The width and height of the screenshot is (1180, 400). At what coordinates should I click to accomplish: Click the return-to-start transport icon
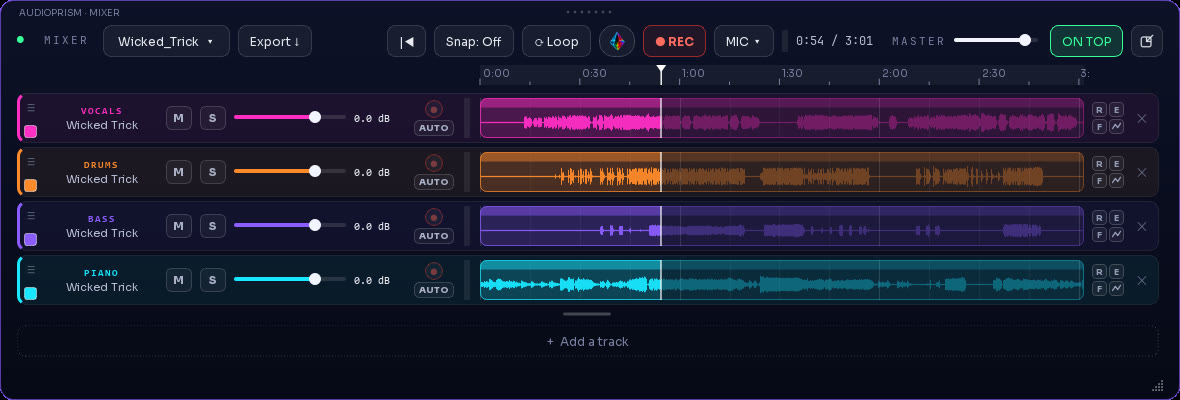click(406, 41)
